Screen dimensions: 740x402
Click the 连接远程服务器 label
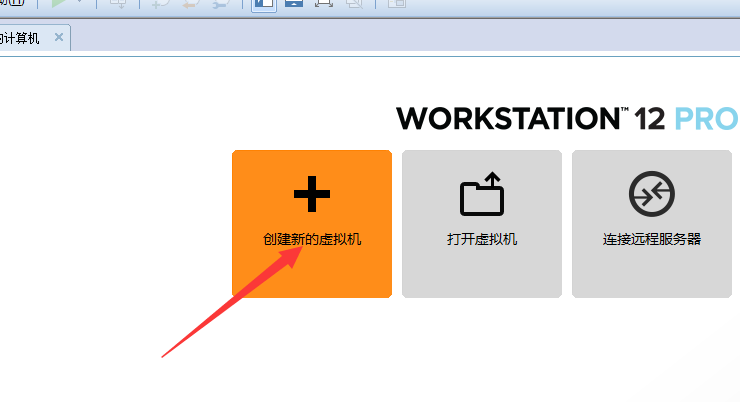point(652,239)
